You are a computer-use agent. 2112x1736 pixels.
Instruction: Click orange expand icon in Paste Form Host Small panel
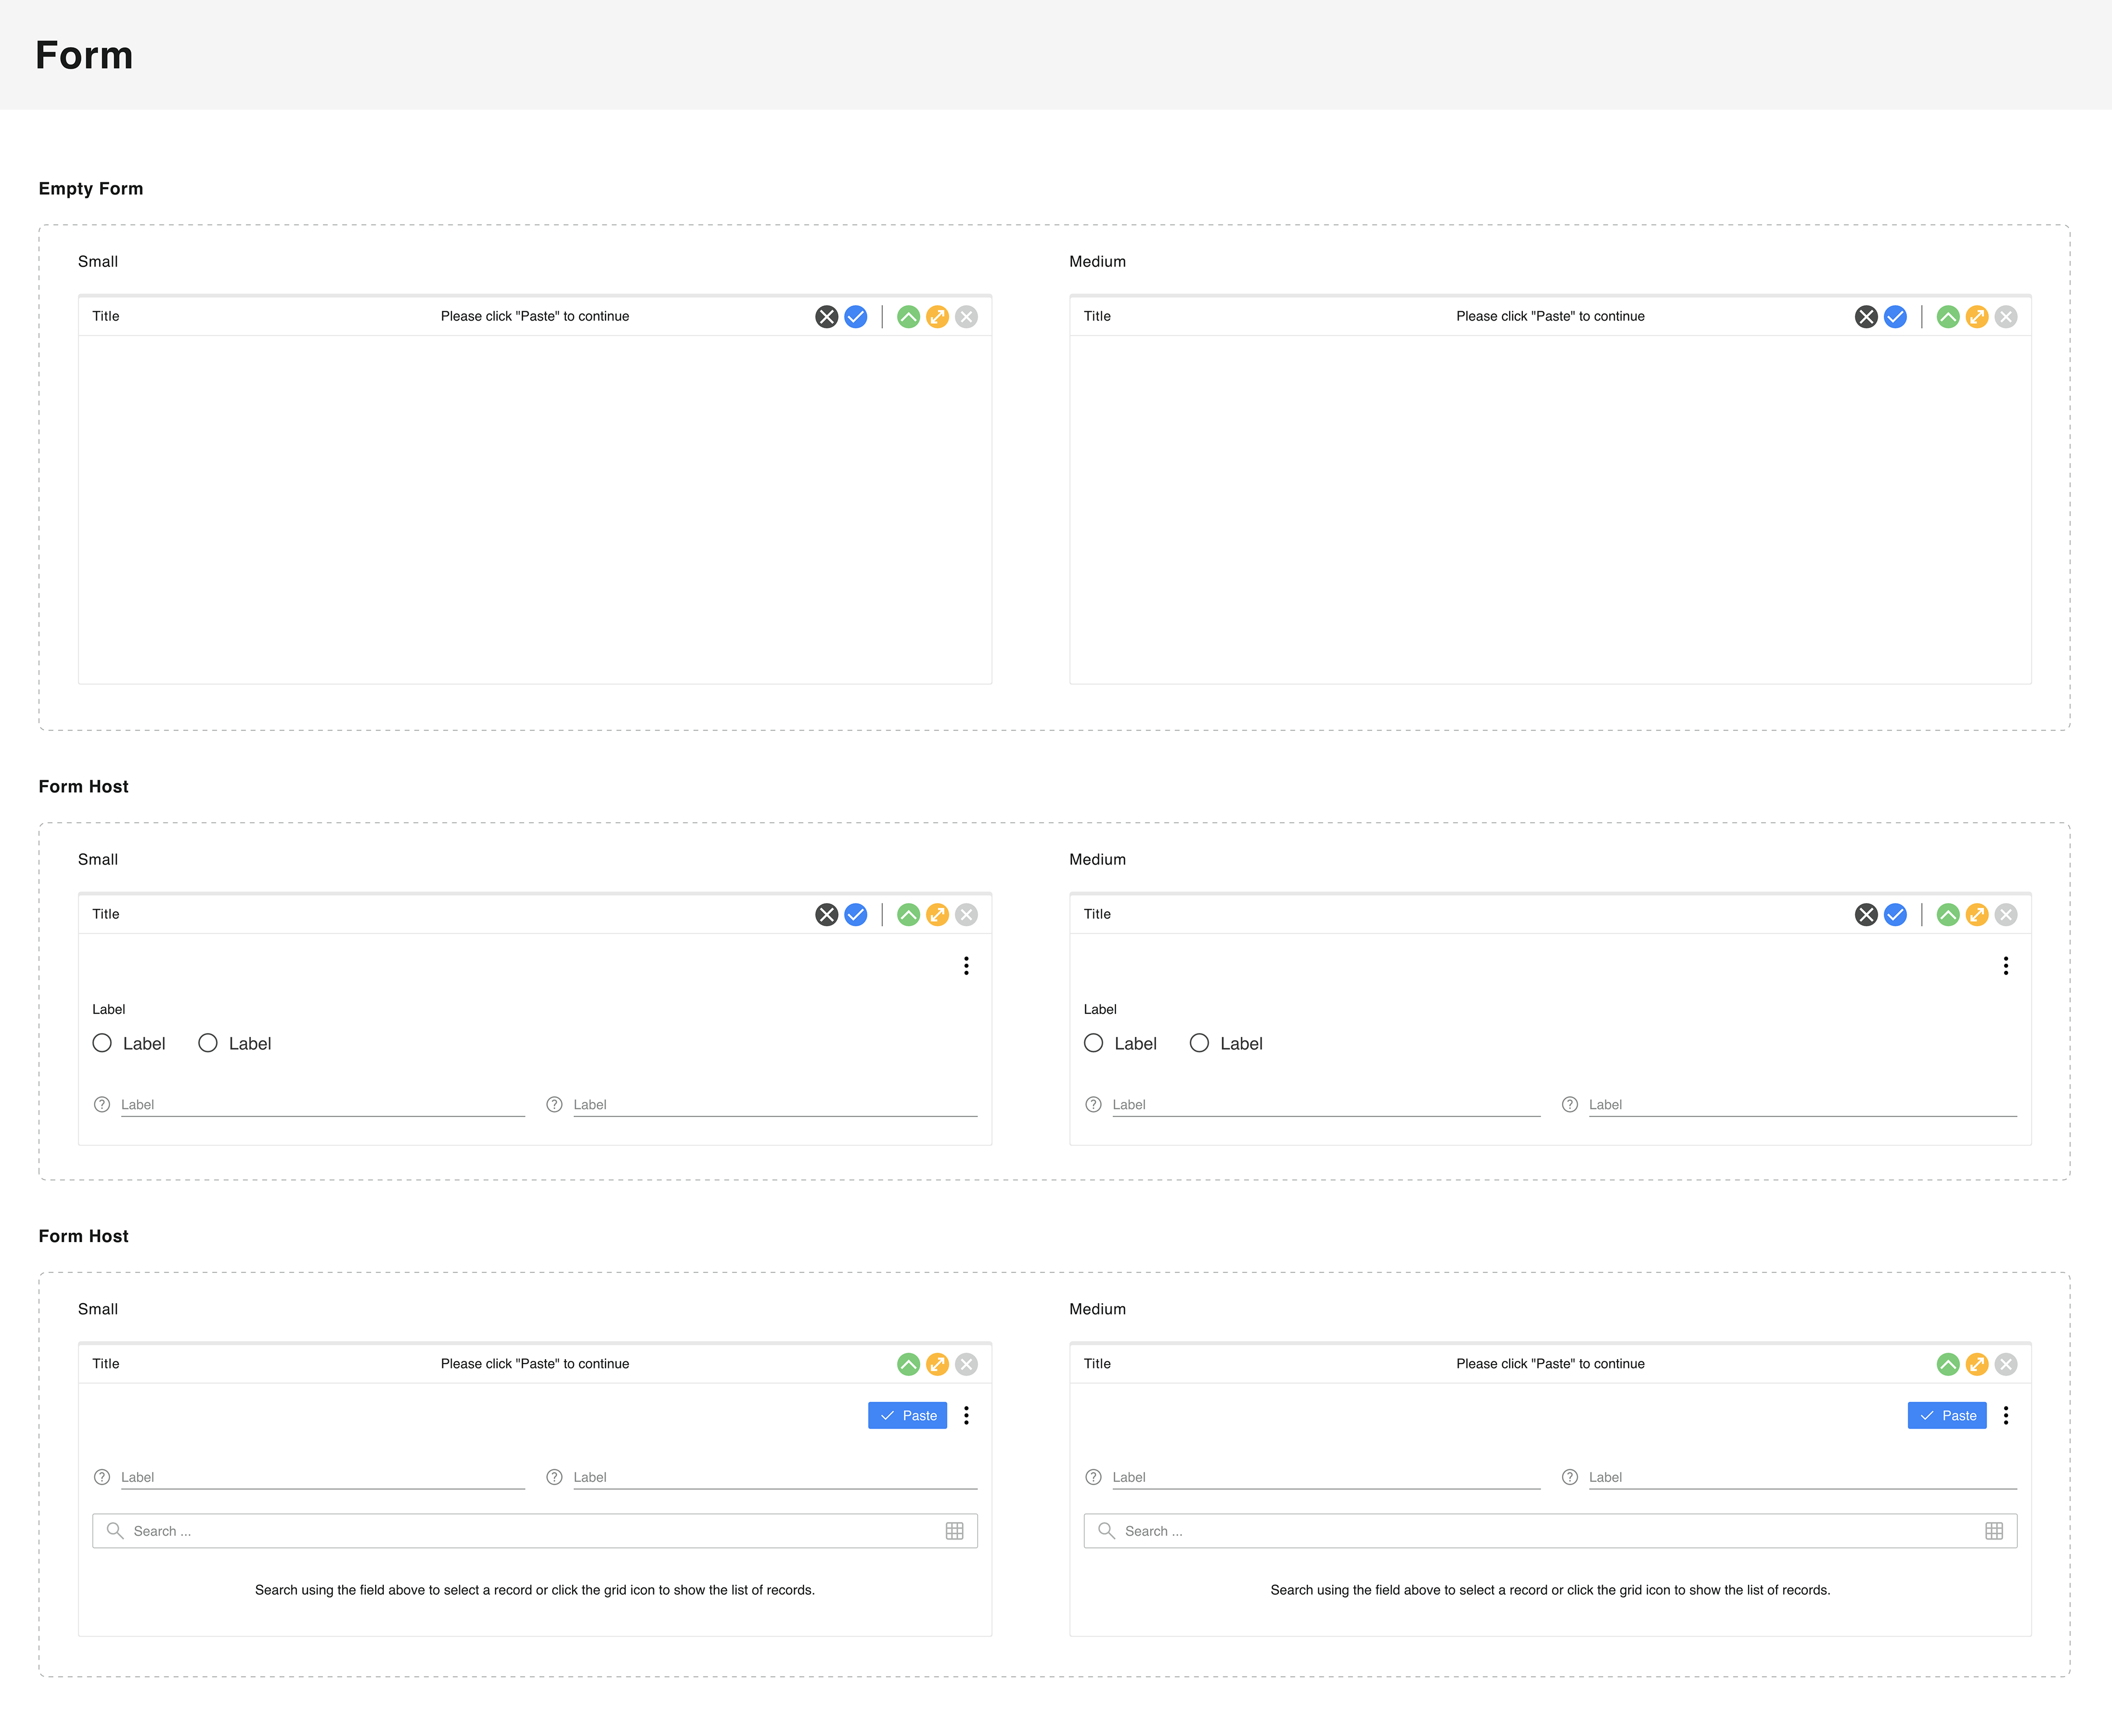click(x=937, y=1364)
